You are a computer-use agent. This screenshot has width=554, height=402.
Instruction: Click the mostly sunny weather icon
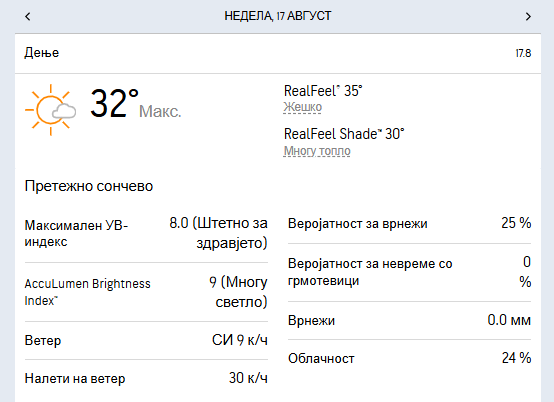(51, 110)
